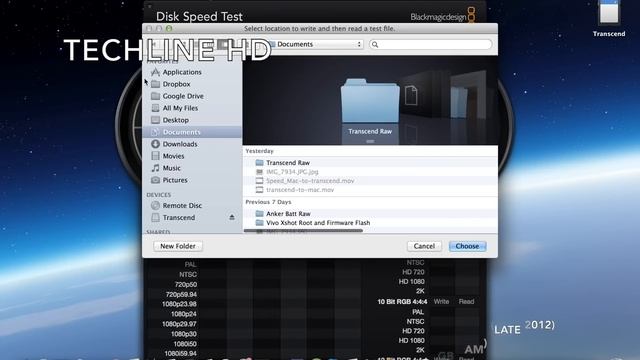Click the Blackmagicdesign logo
640x360 pixels.
click(443, 16)
